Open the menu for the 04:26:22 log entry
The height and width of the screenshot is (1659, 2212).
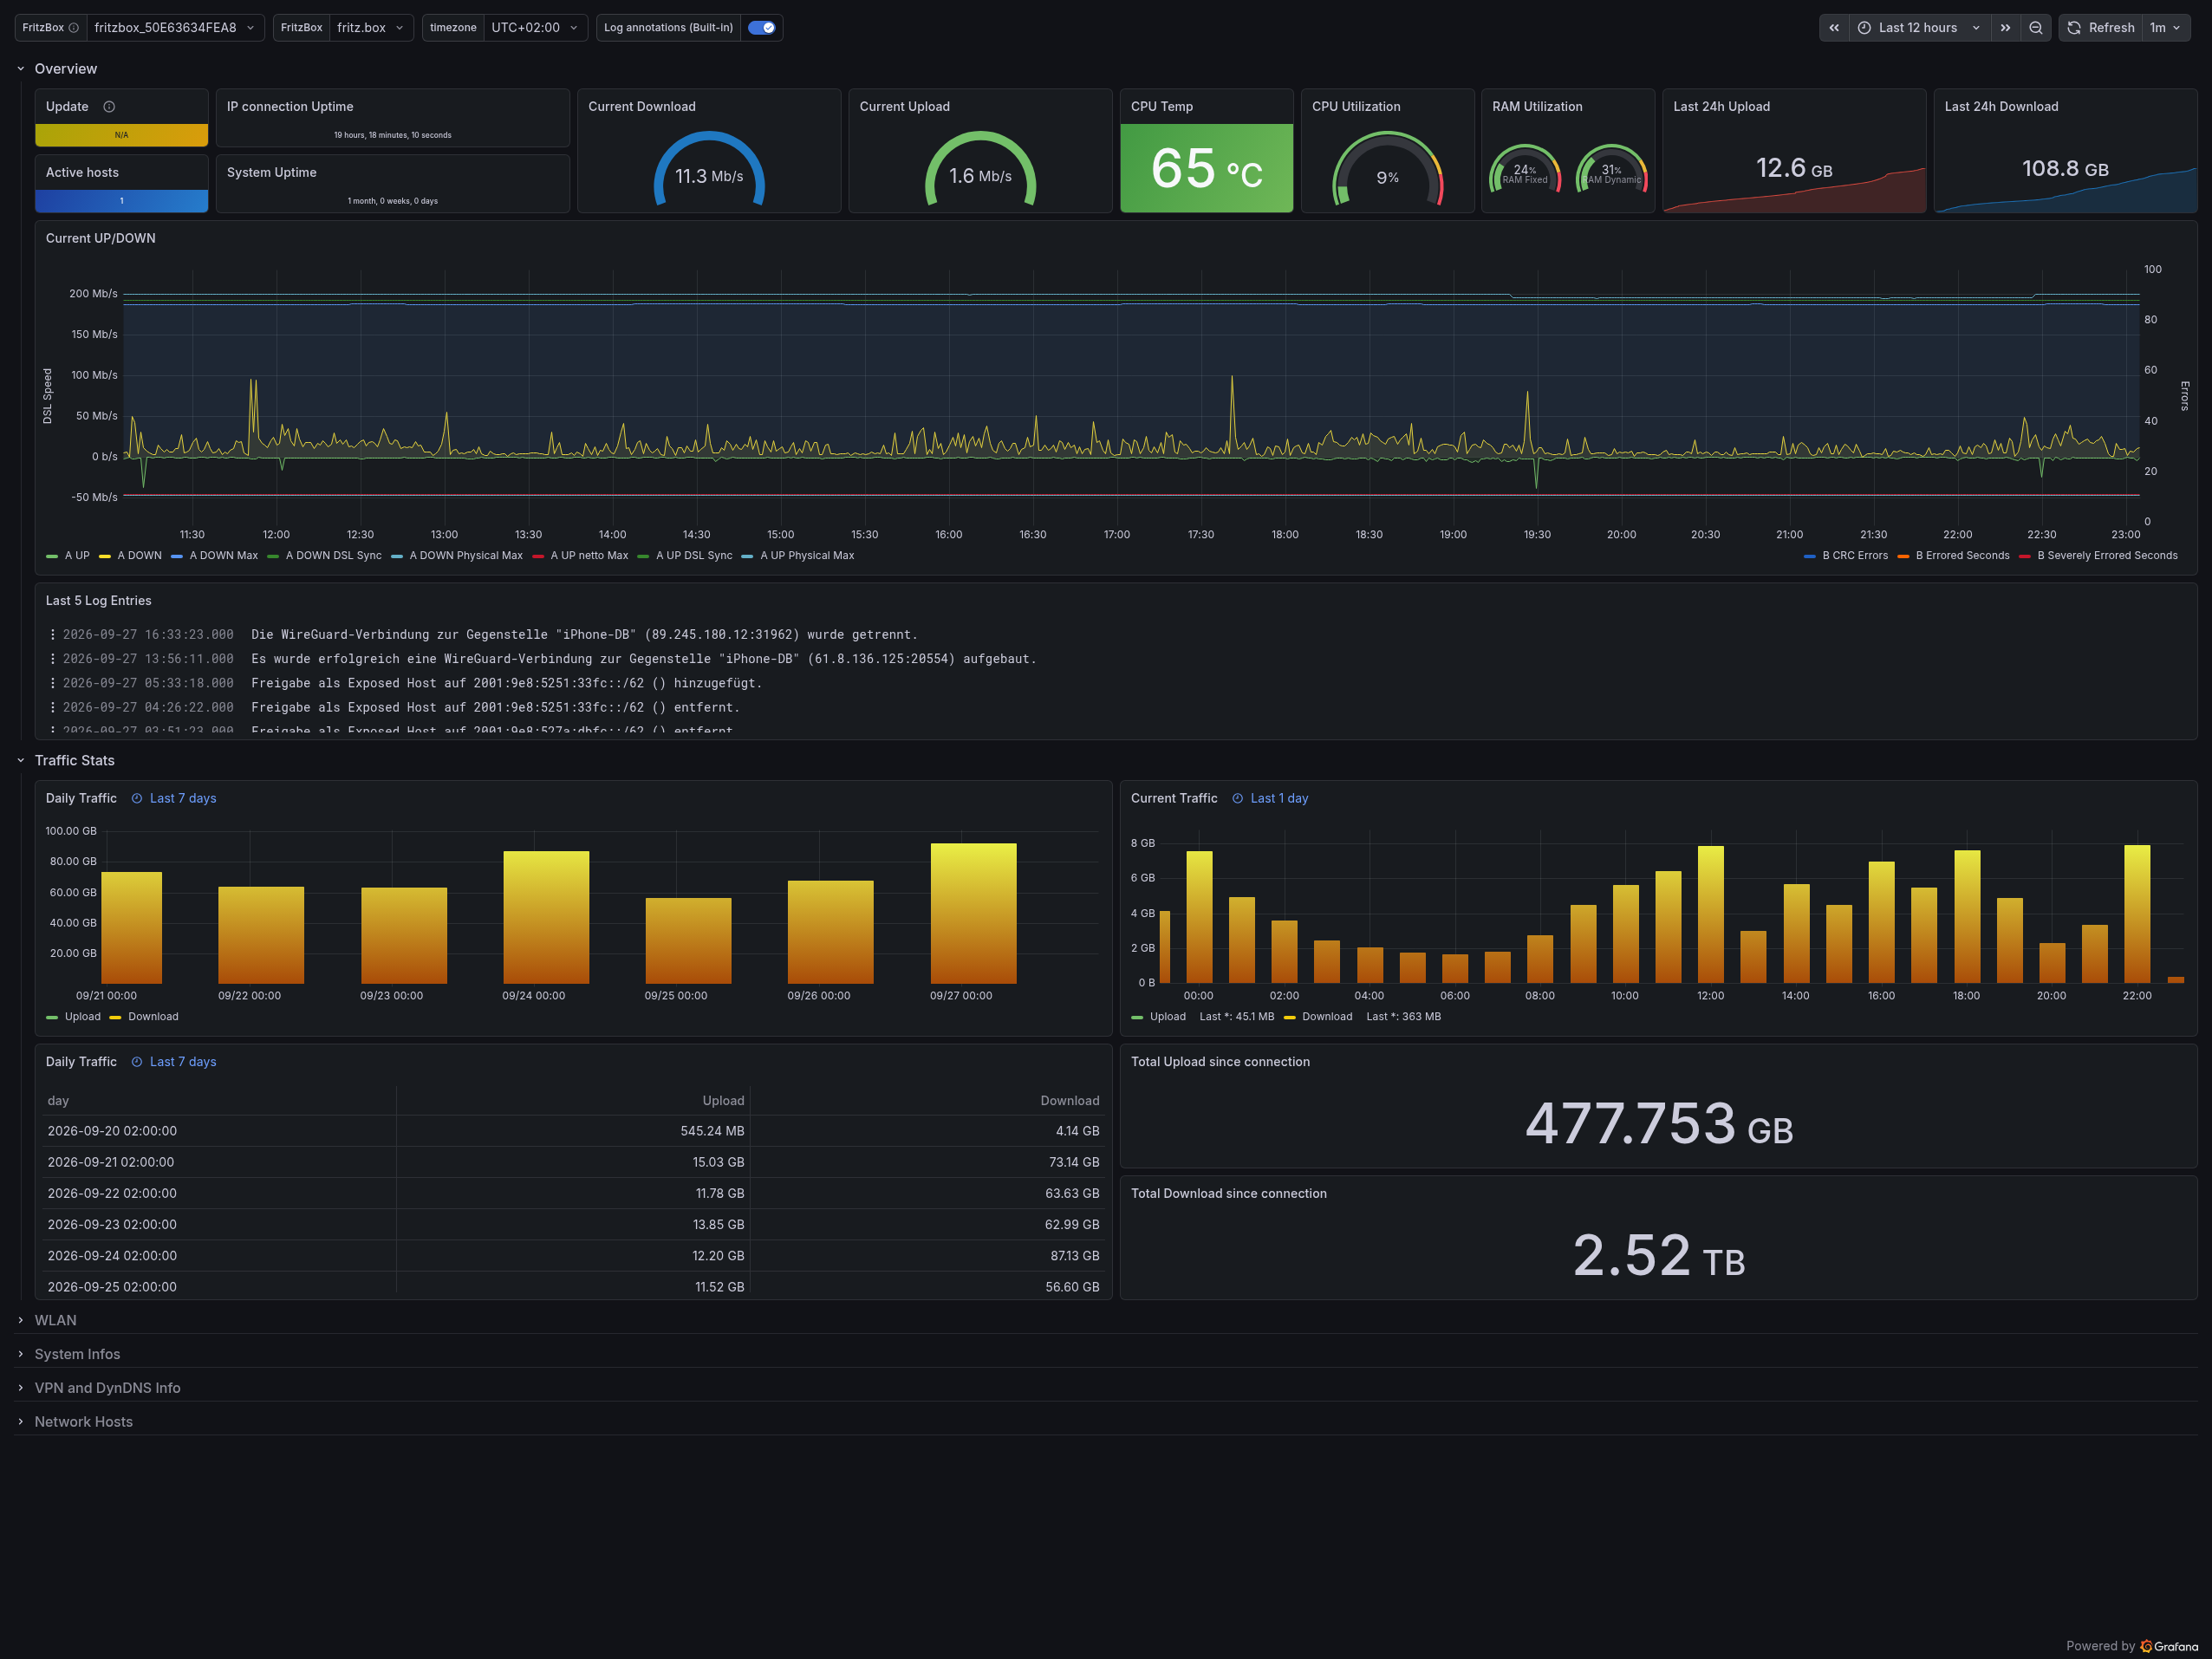[x=53, y=707]
